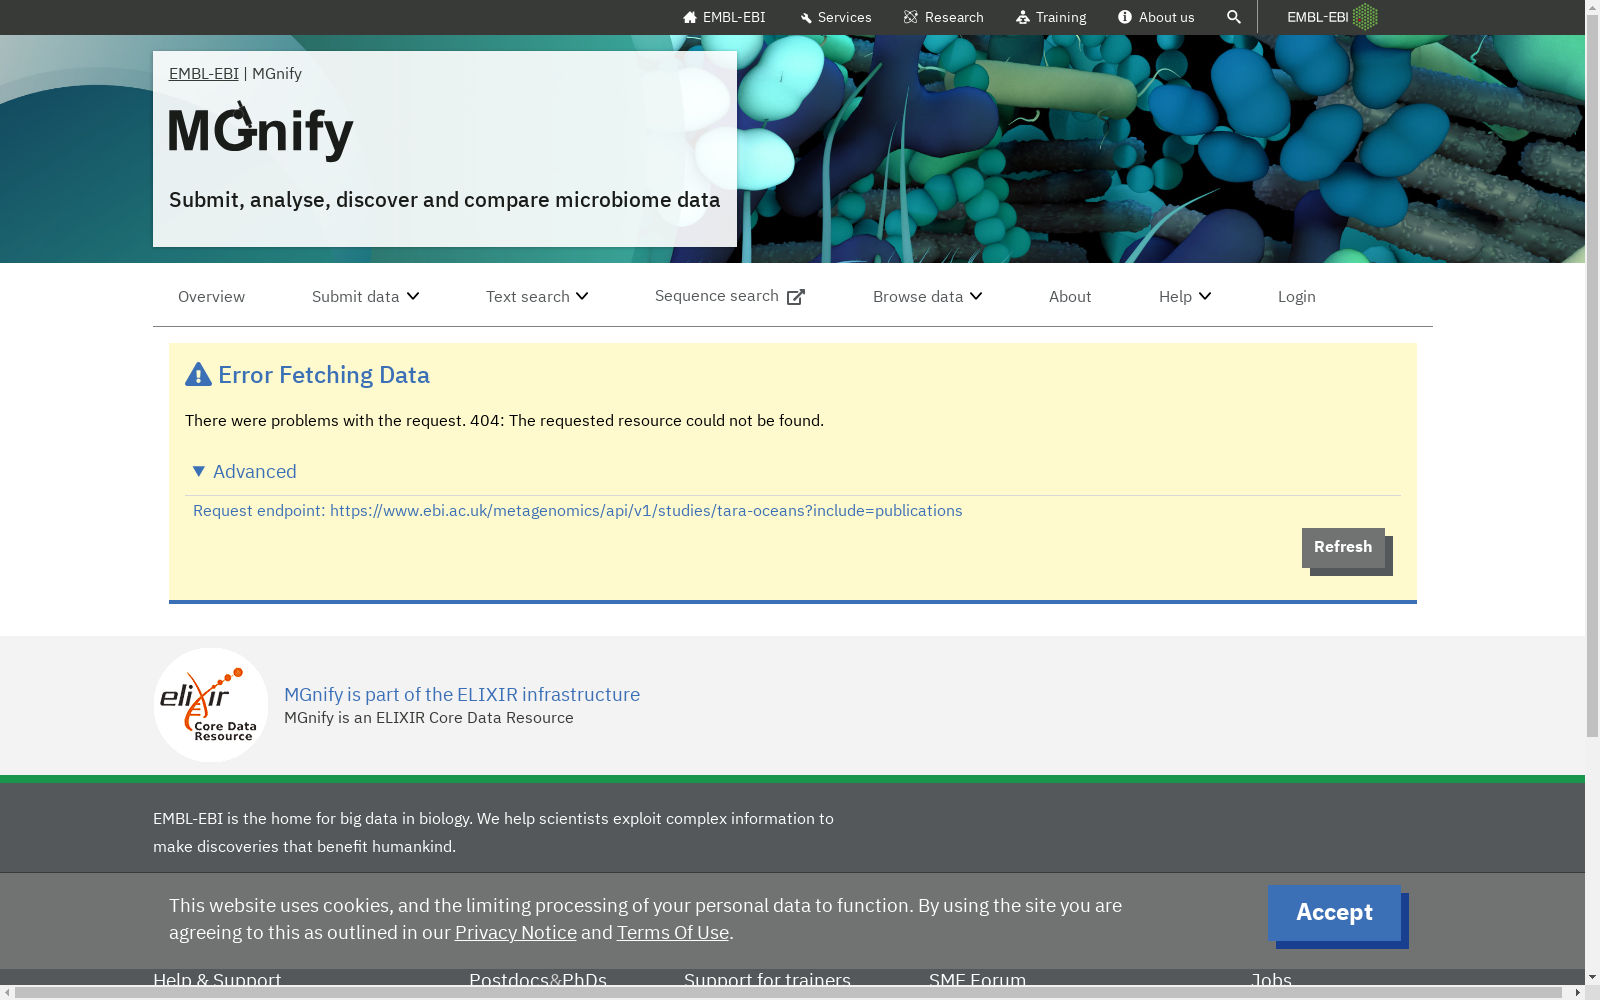Viewport: 1600px width, 1000px height.
Task: Expand the Text search dropdown
Action: pyautogui.click(x=537, y=296)
